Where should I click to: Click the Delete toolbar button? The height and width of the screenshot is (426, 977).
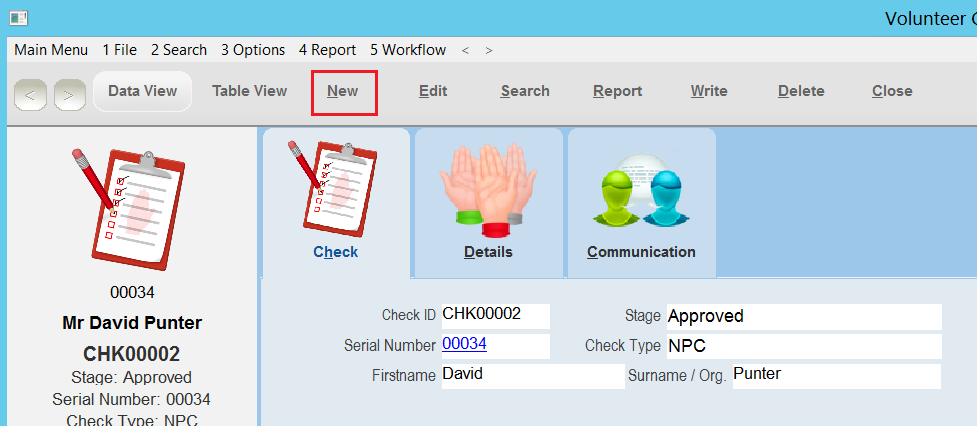pyautogui.click(x=801, y=92)
